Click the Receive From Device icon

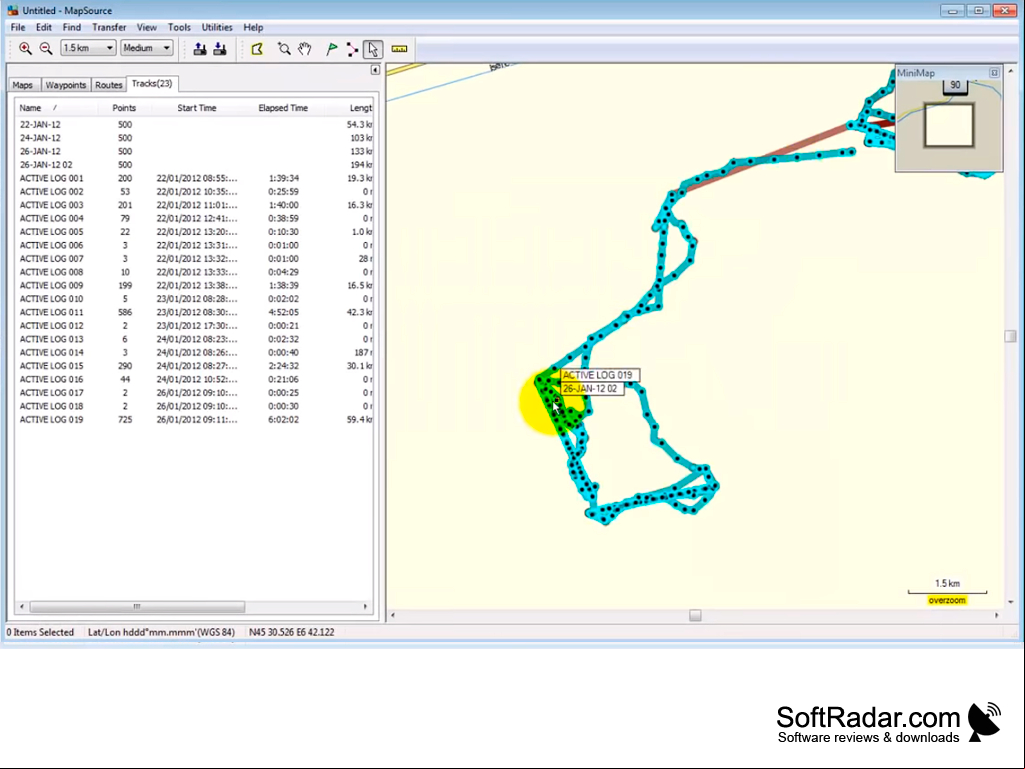tap(220, 48)
